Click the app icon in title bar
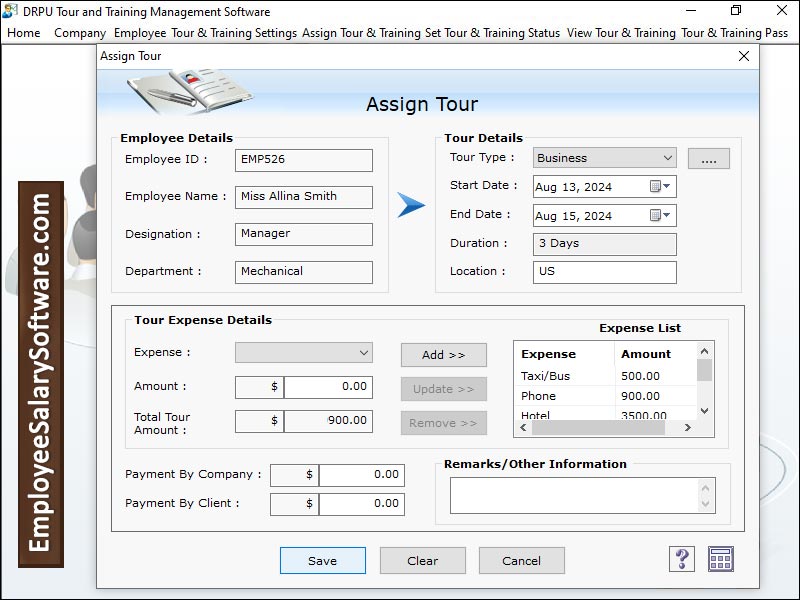The image size is (800, 600). click(x=12, y=12)
